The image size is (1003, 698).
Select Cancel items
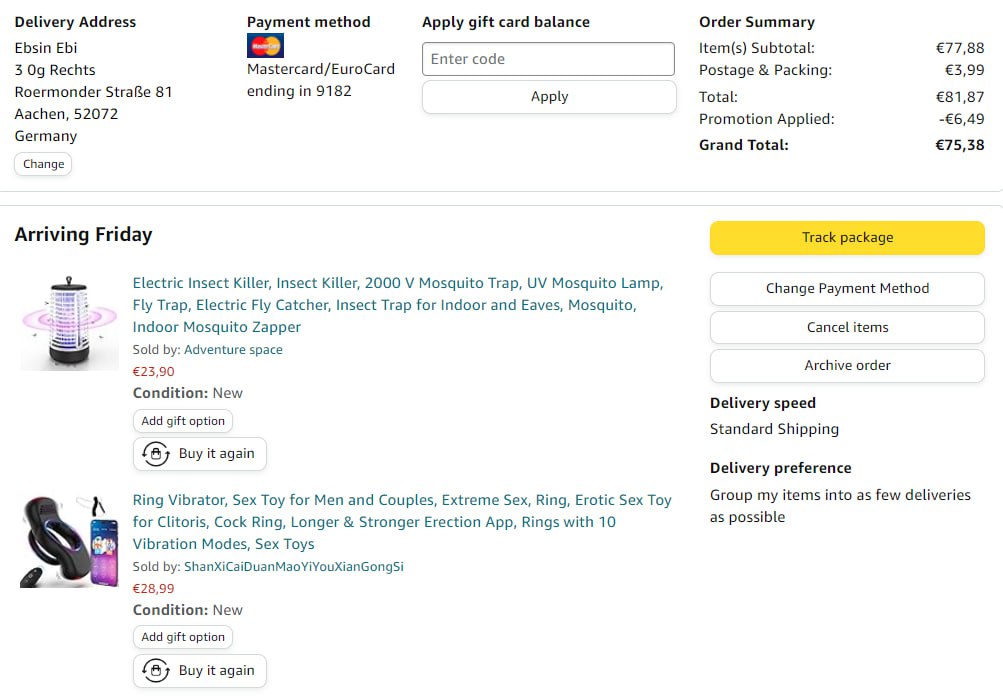847,327
